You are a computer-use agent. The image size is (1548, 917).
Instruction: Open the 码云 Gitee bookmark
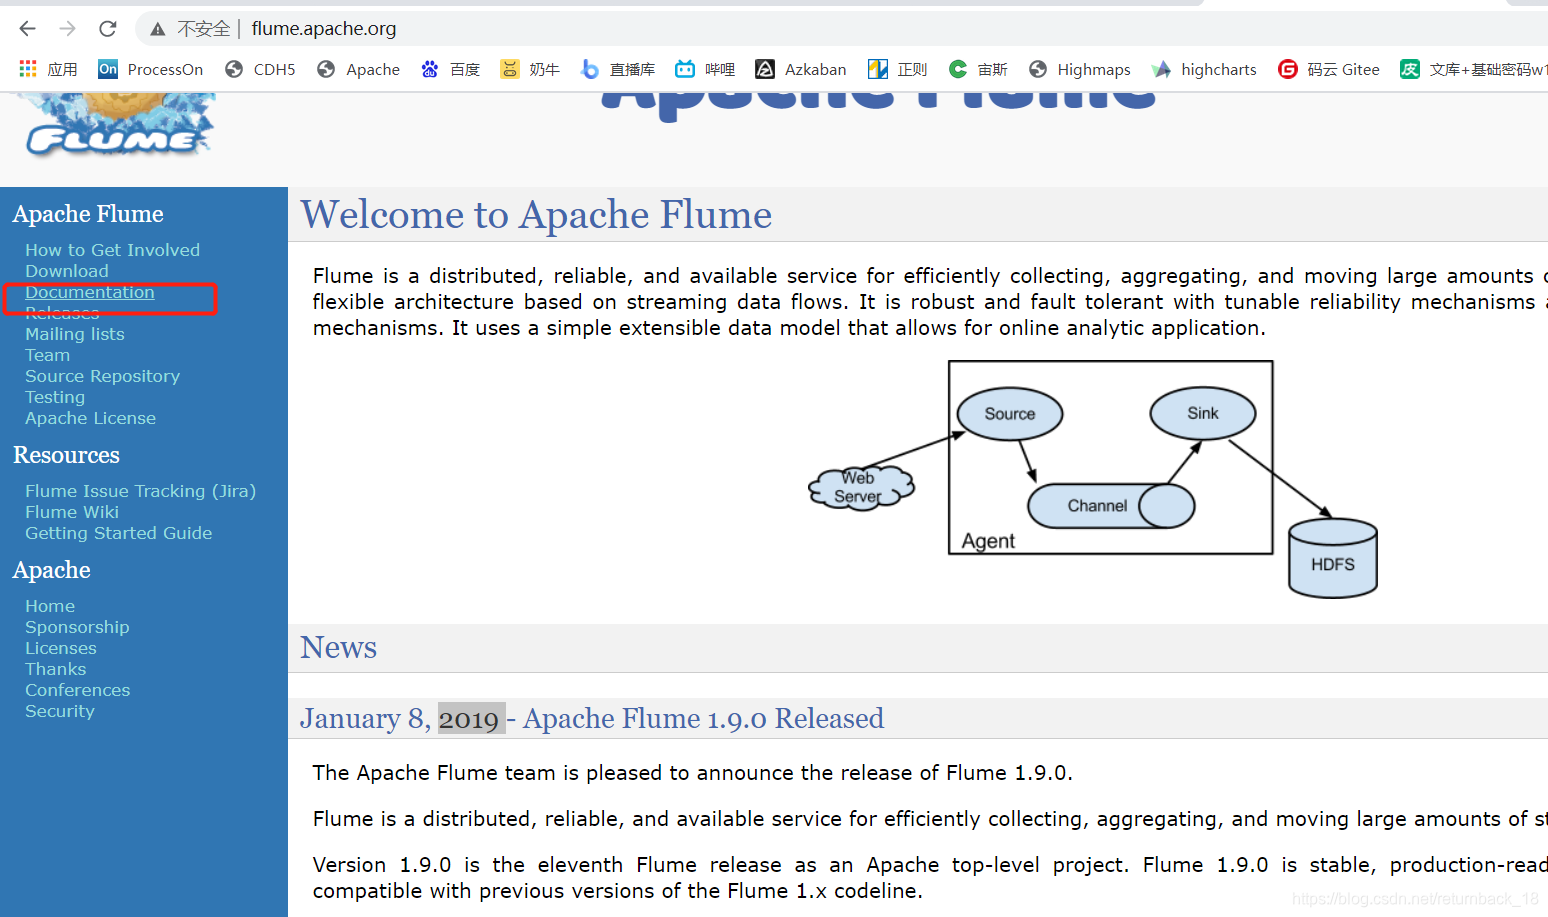(x=1329, y=69)
